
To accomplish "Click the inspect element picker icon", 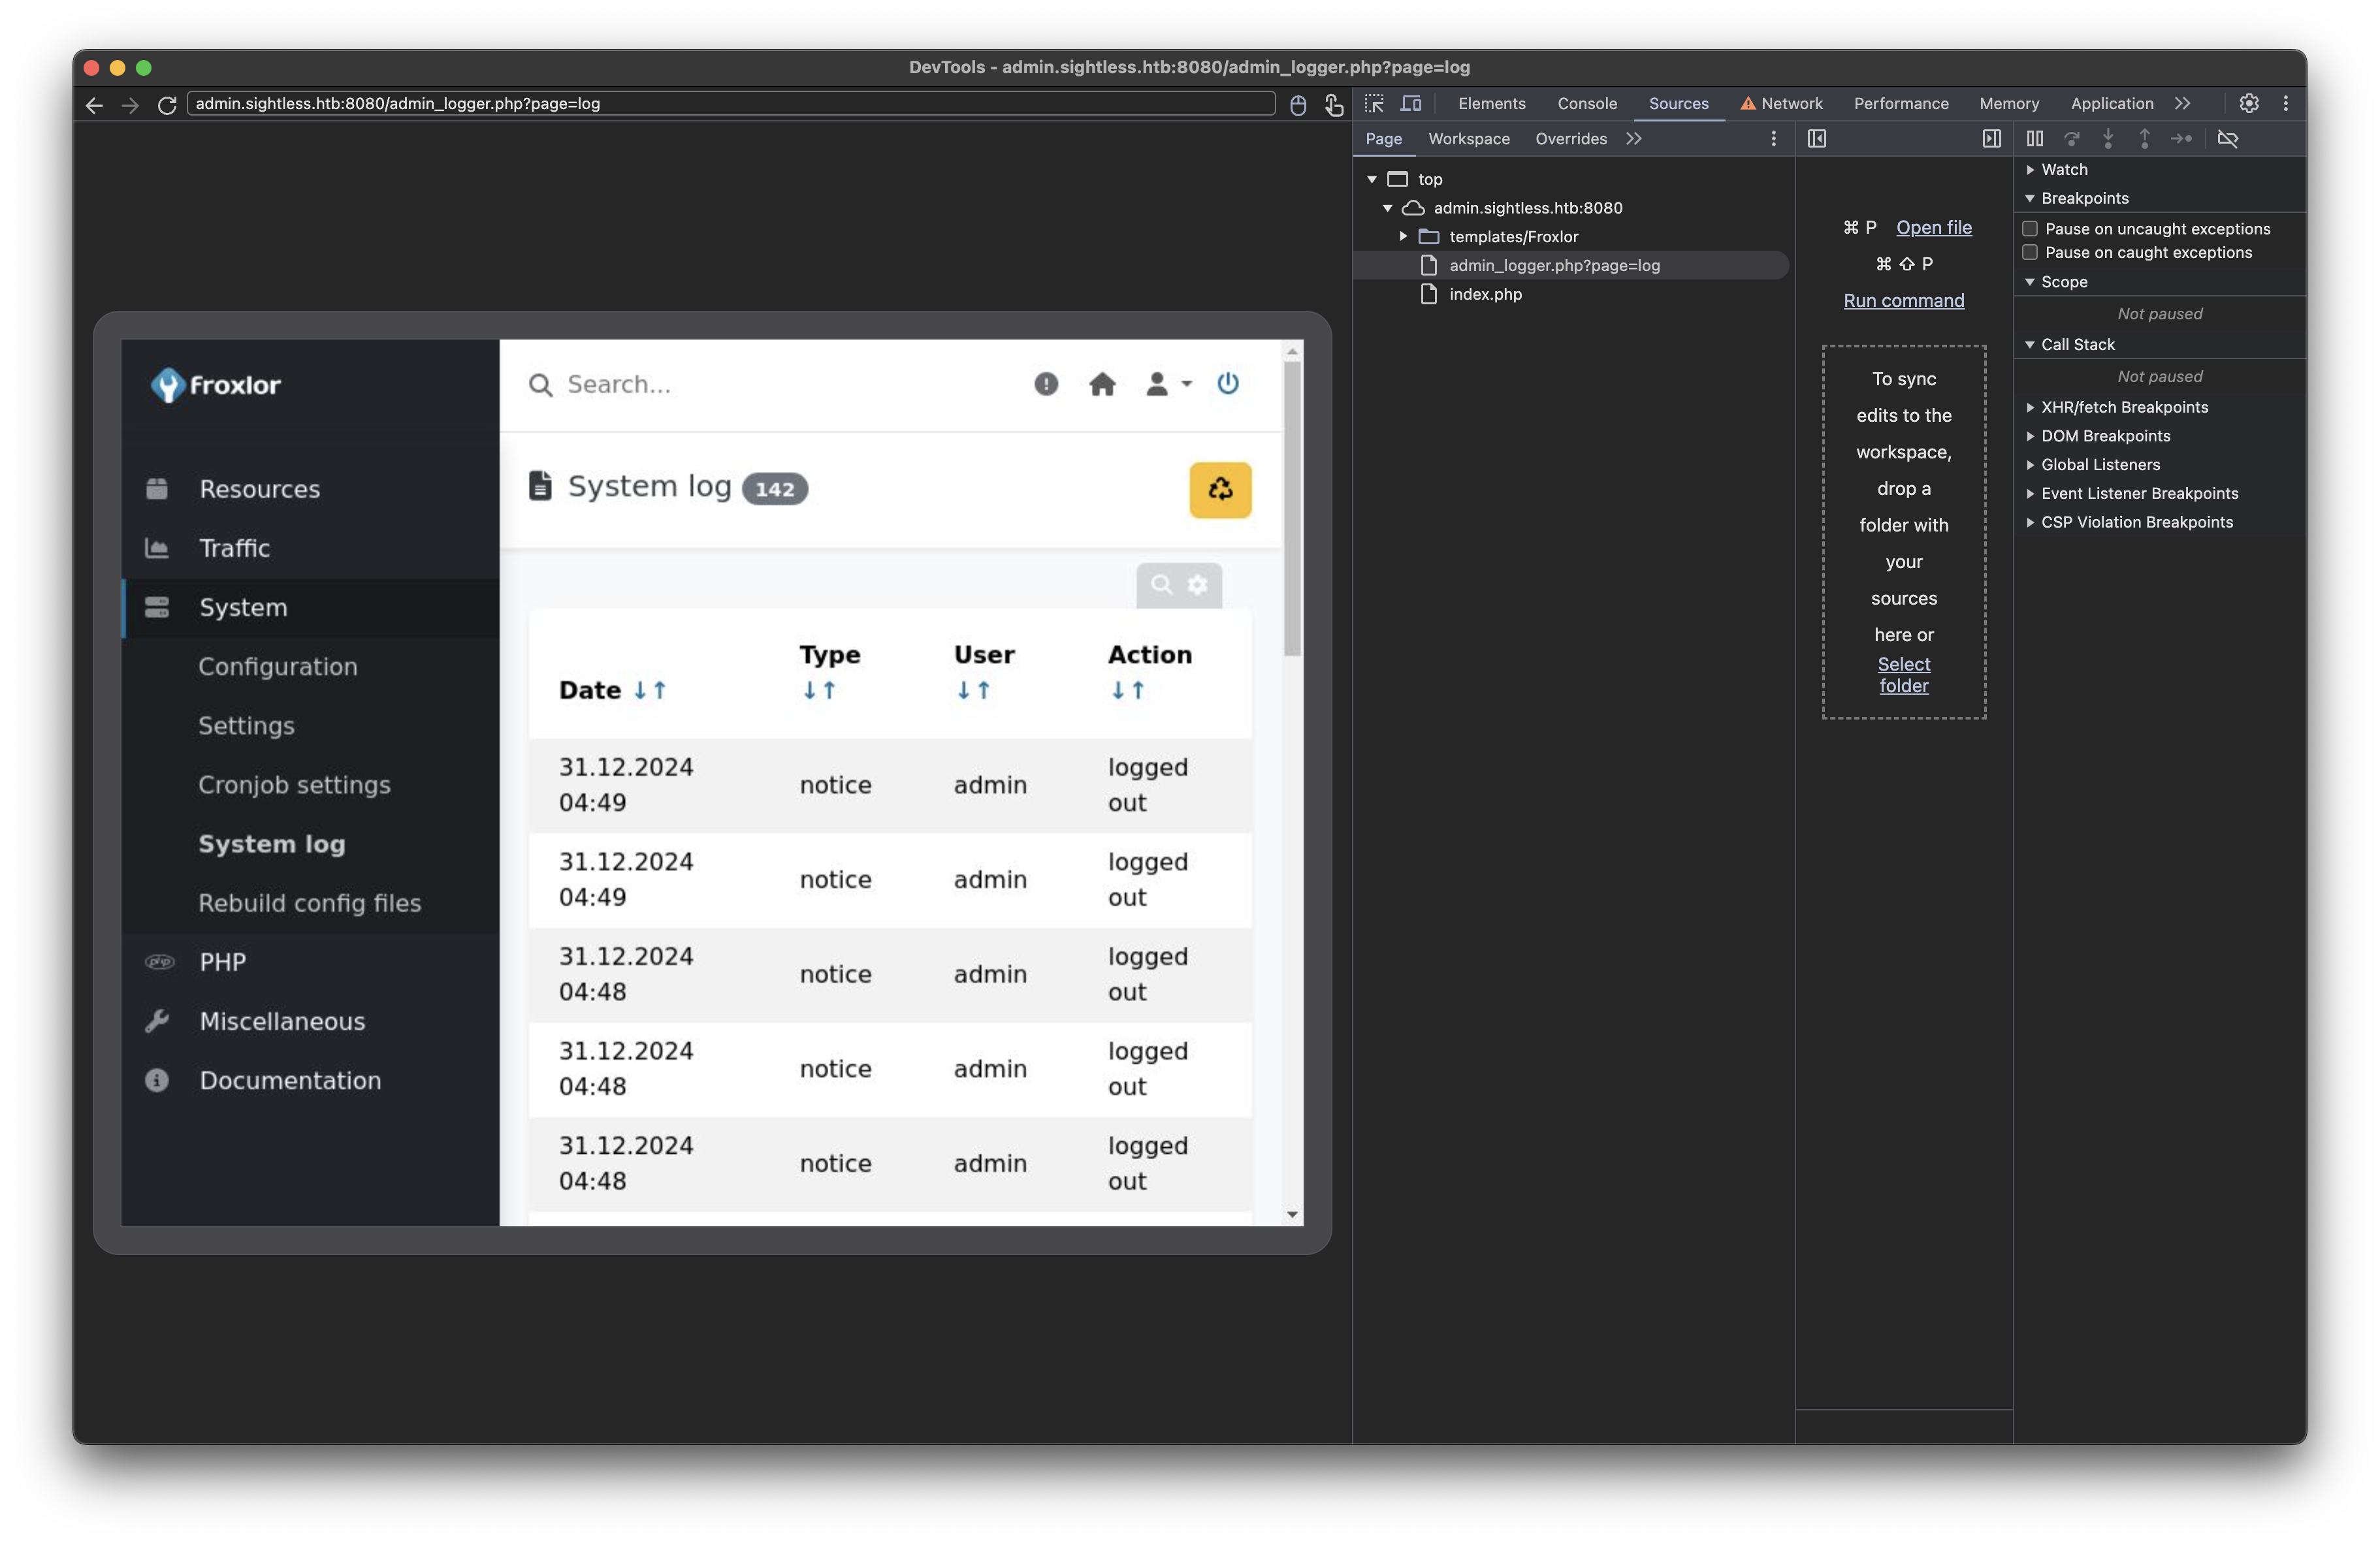I will pyautogui.click(x=1374, y=103).
